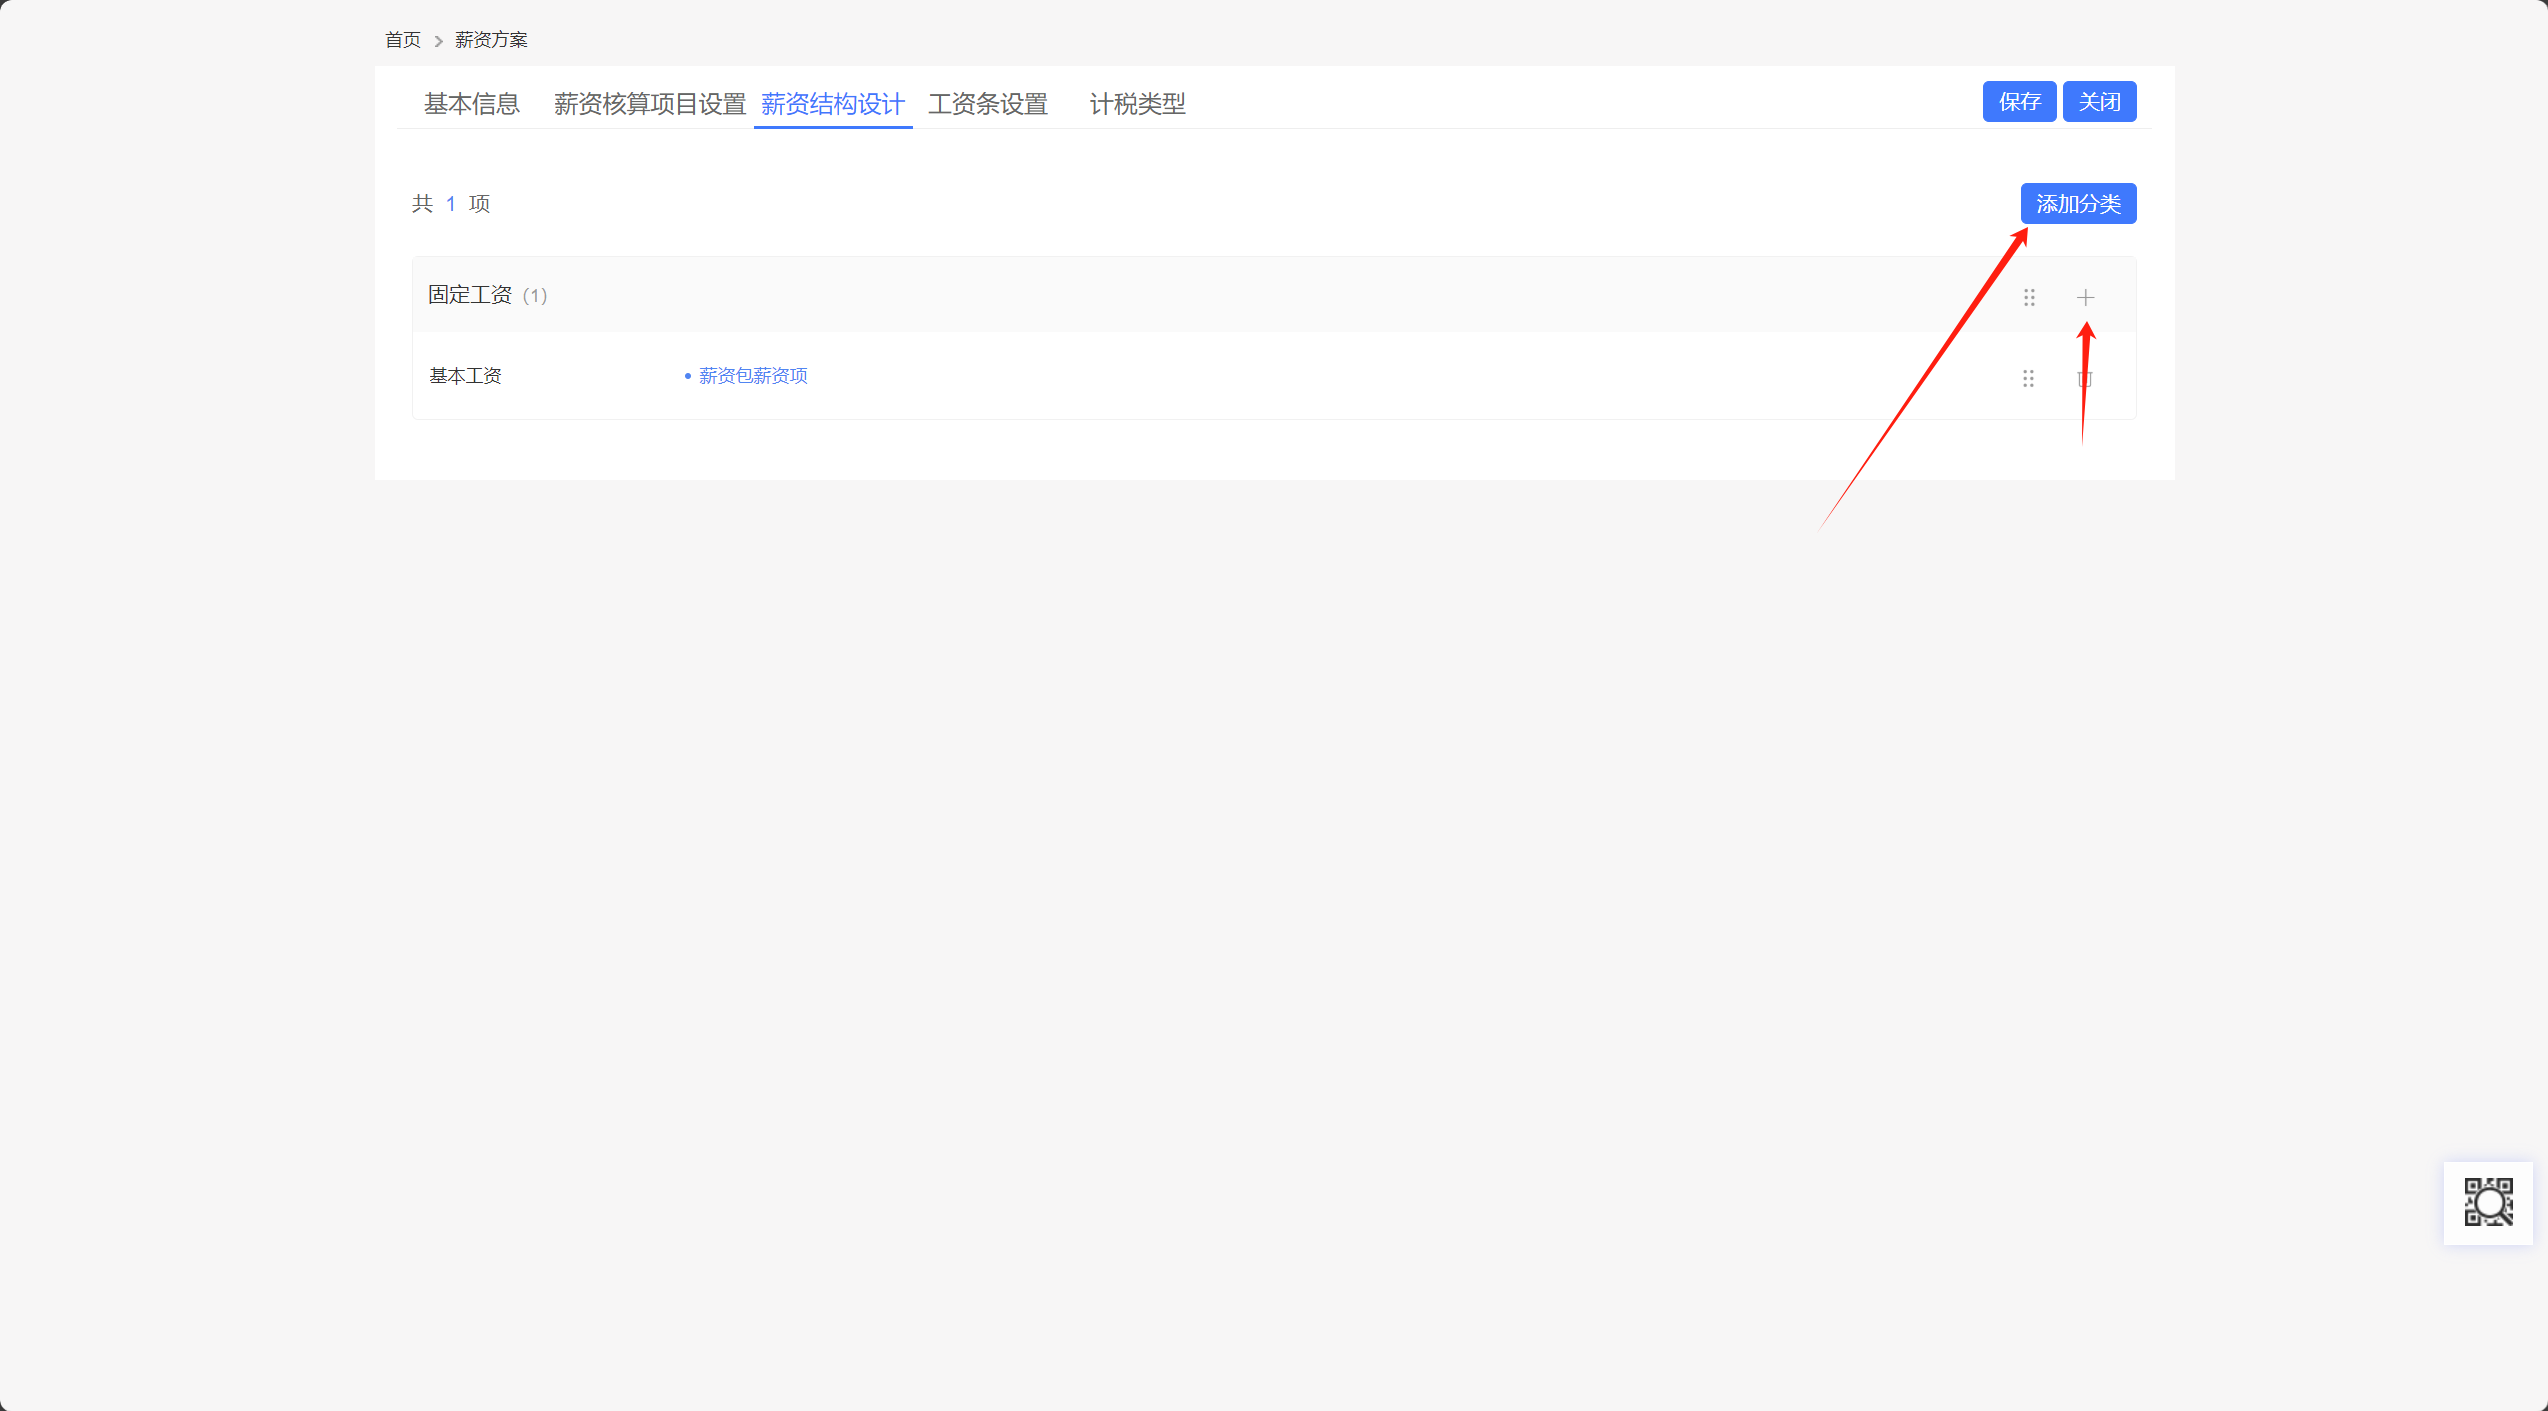2548x1411 pixels.
Task: Select the 基本工资 item label
Action: click(x=465, y=376)
